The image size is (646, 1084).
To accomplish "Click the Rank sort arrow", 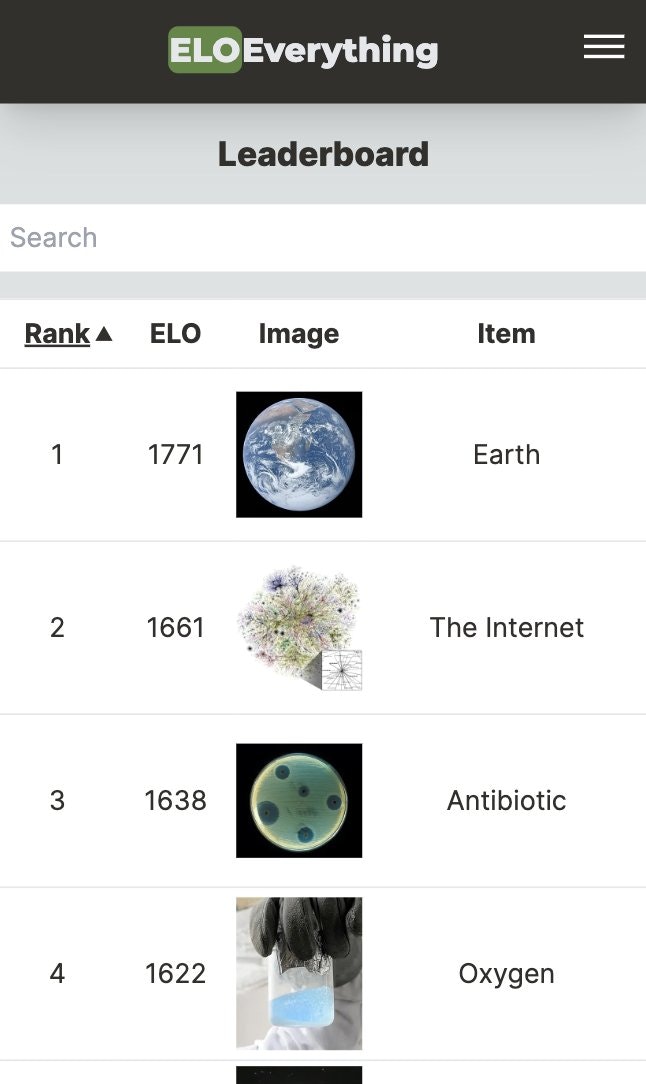I will coord(104,334).
